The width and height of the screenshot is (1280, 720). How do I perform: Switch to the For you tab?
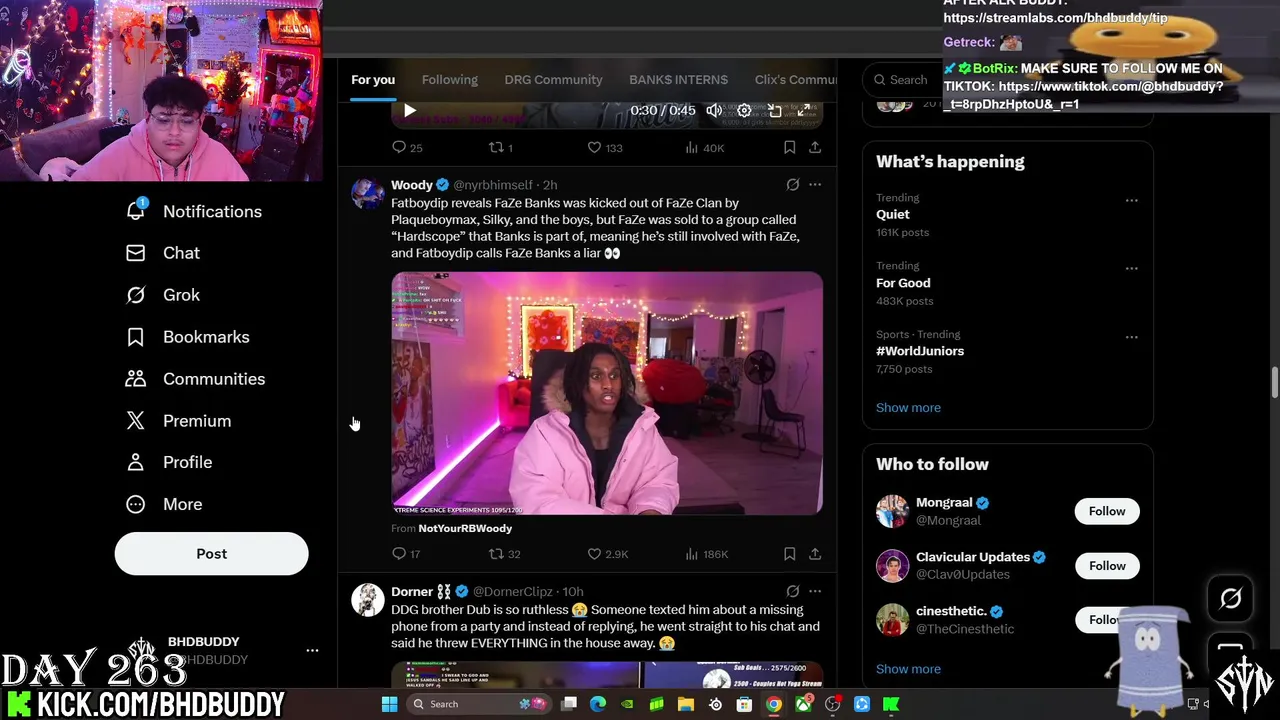tap(373, 80)
